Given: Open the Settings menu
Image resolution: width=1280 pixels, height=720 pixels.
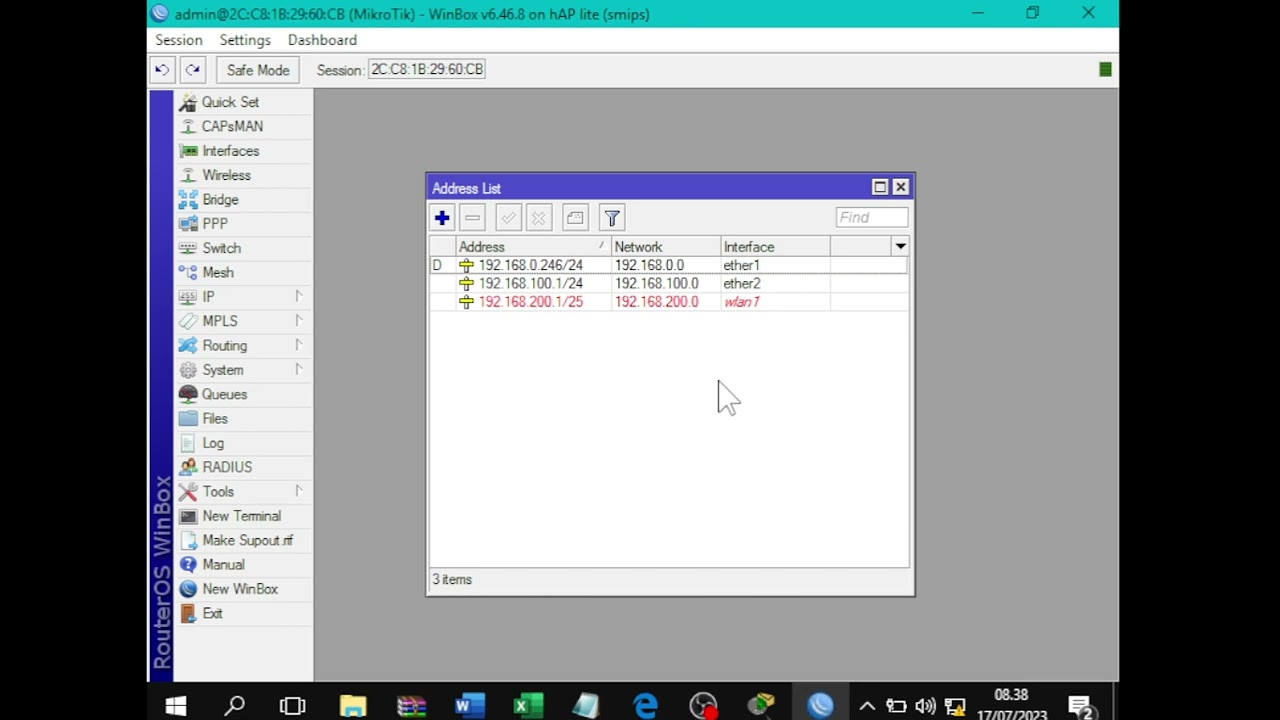Looking at the screenshot, I should (245, 40).
